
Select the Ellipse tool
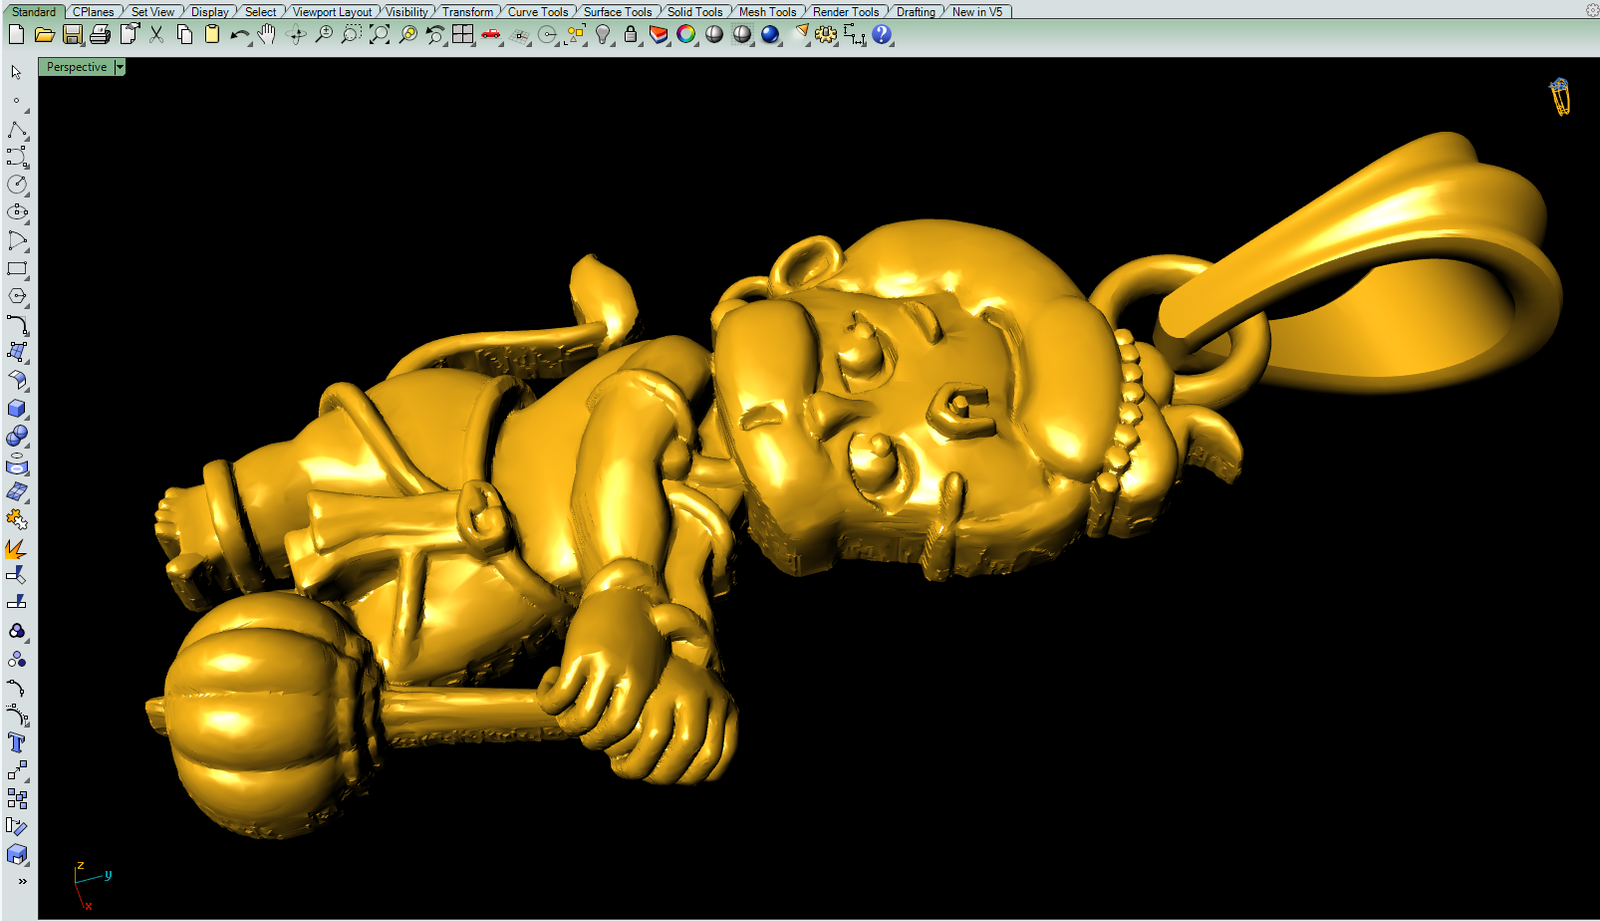pyautogui.click(x=17, y=213)
